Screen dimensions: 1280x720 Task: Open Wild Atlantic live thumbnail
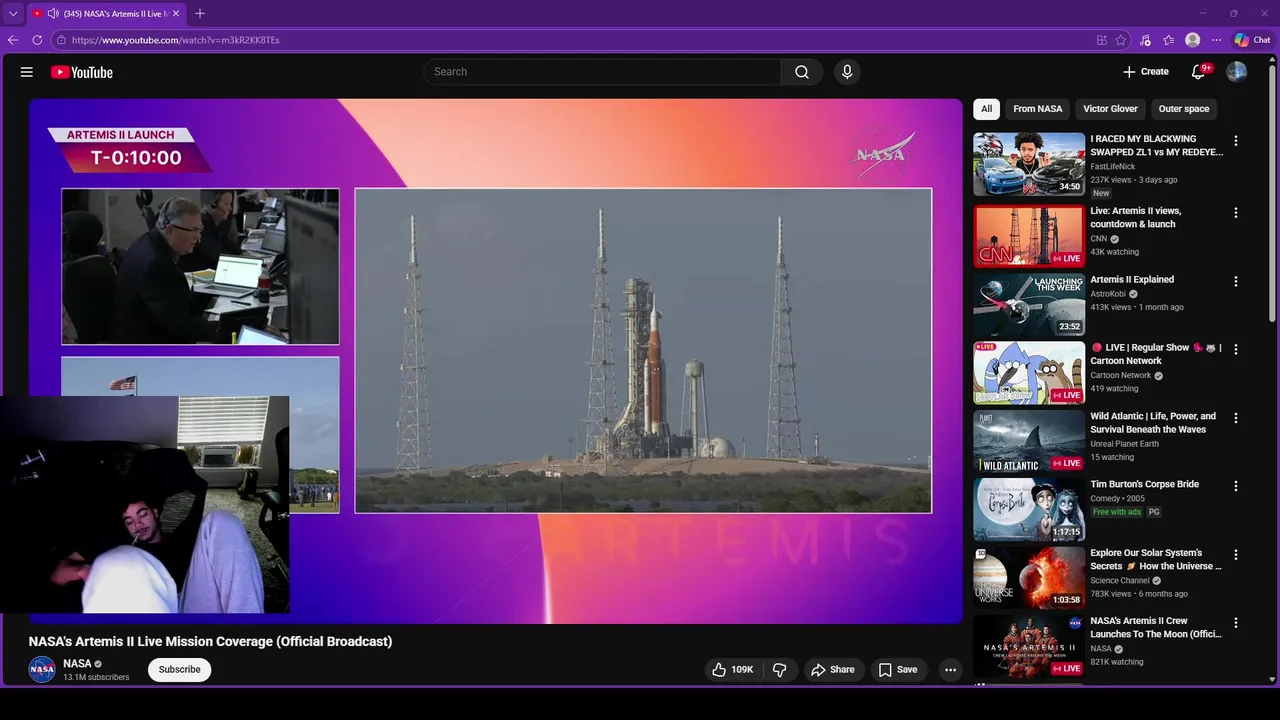(x=1029, y=441)
